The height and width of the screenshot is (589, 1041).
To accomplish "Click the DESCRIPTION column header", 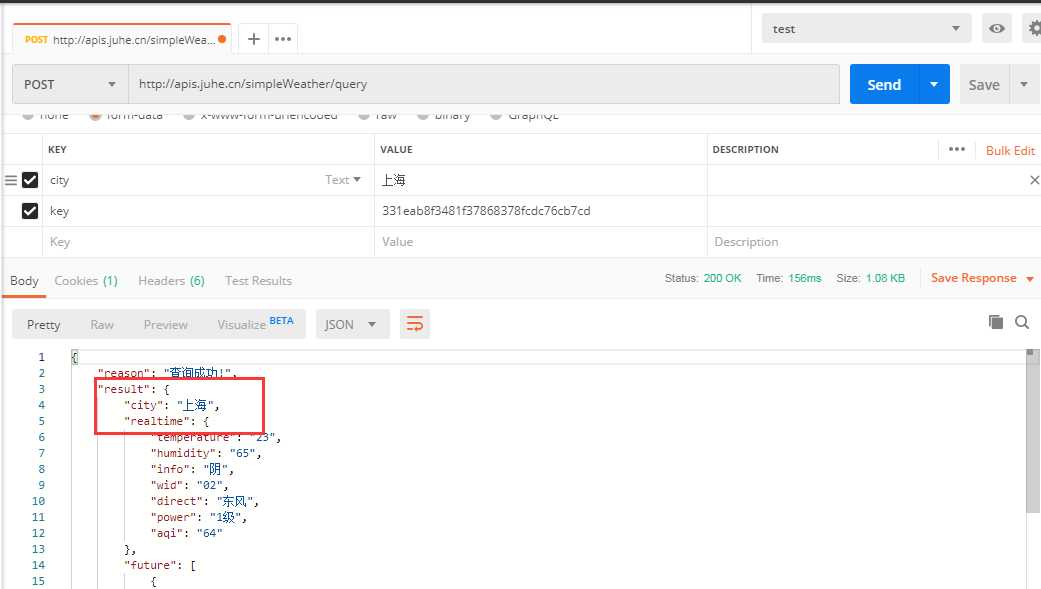I will click(x=746, y=149).
